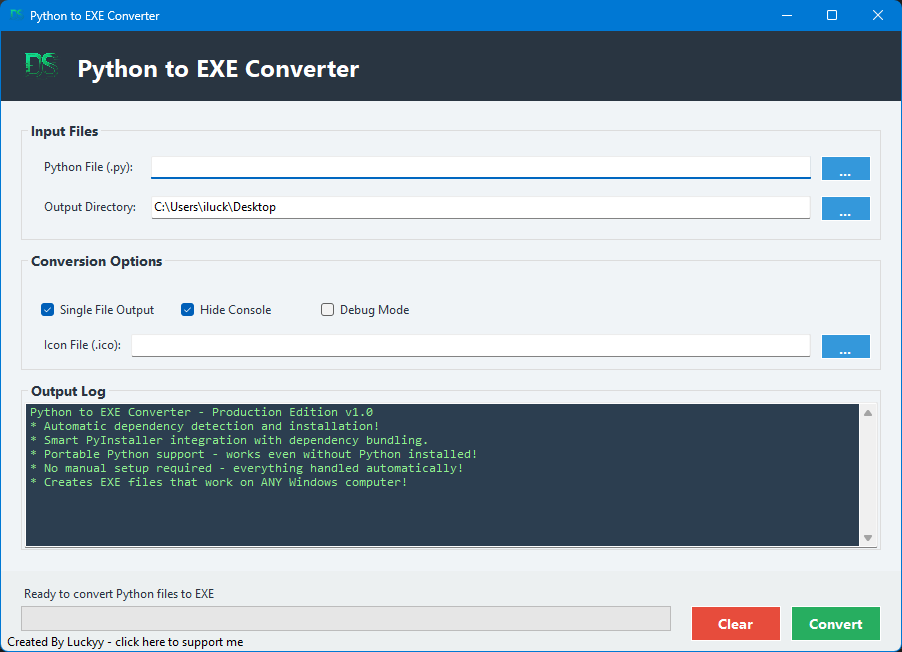Focus the Python File path field
Viewport: 902px width, 652px height.
pyautogui.click(x=480, y=168)
